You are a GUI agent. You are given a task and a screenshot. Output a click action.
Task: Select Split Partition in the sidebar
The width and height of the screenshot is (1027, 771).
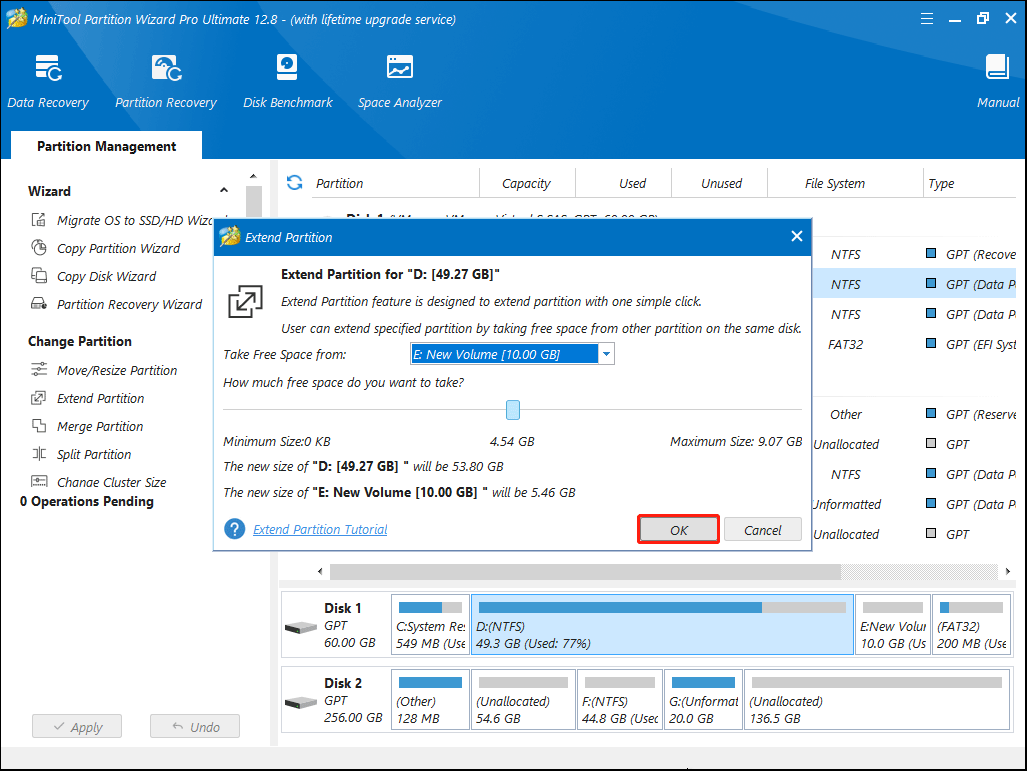click(x=94, y=454)
